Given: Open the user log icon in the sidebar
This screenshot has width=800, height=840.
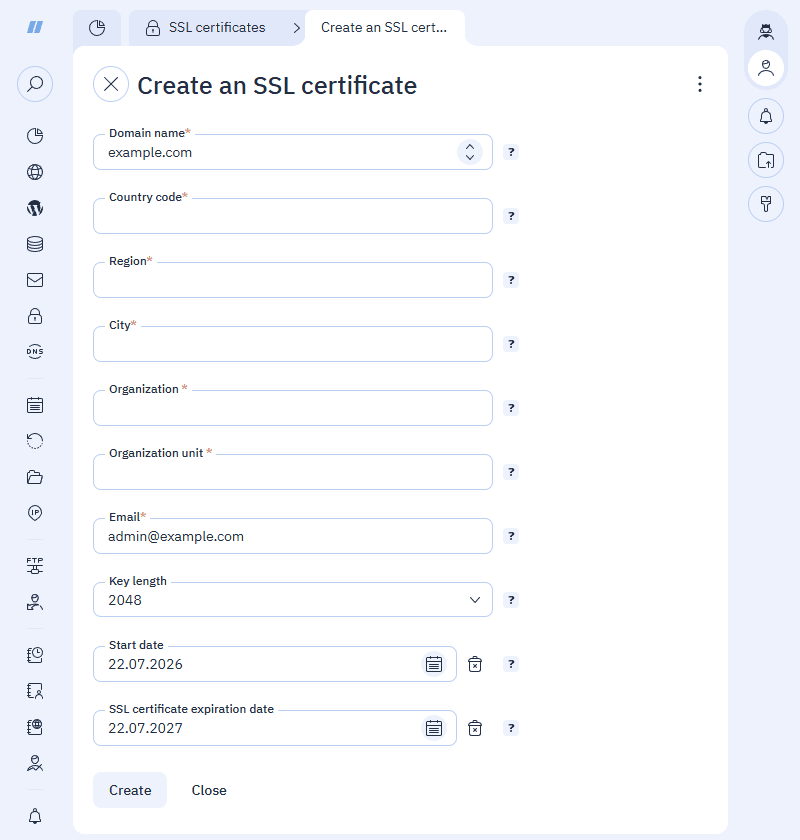Looking at the screenshot, I should (x=35, y=691).
